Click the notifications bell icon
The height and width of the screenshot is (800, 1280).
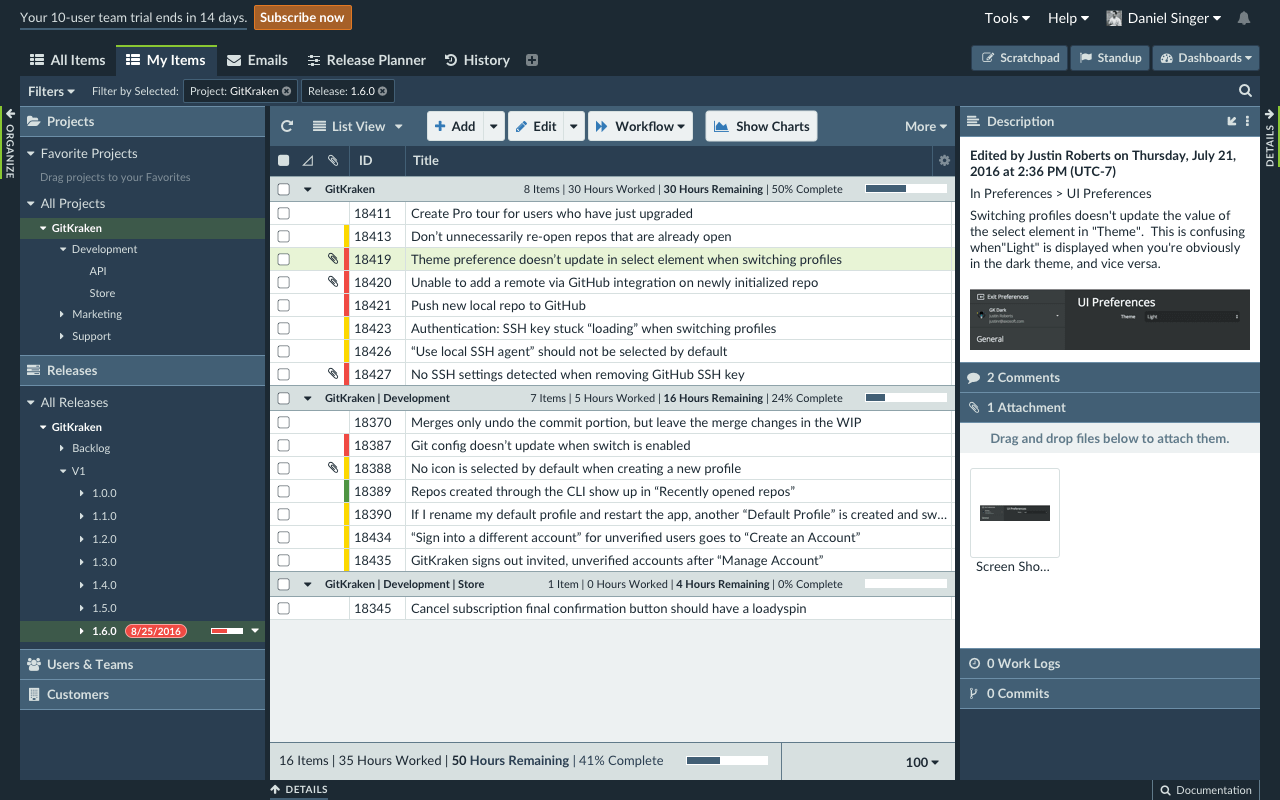pyautogui.click(x=1244, y=18)
